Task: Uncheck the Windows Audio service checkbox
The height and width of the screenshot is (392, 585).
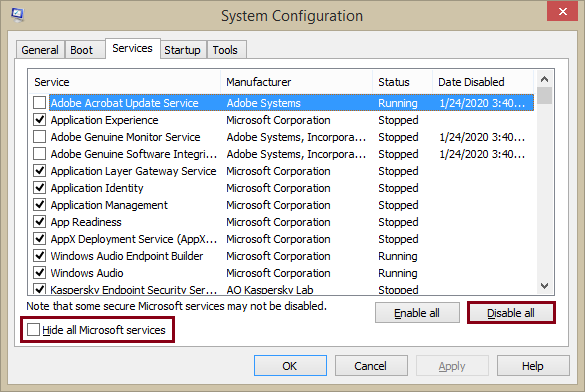Action: pyautogui.click(x=40, y=273)
